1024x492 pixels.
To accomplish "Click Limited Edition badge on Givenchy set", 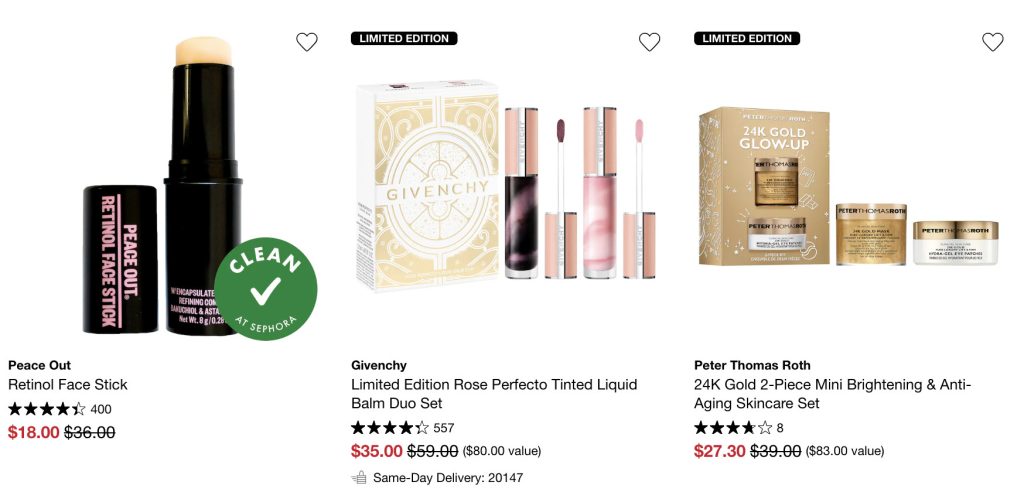I will pos(404,38).
